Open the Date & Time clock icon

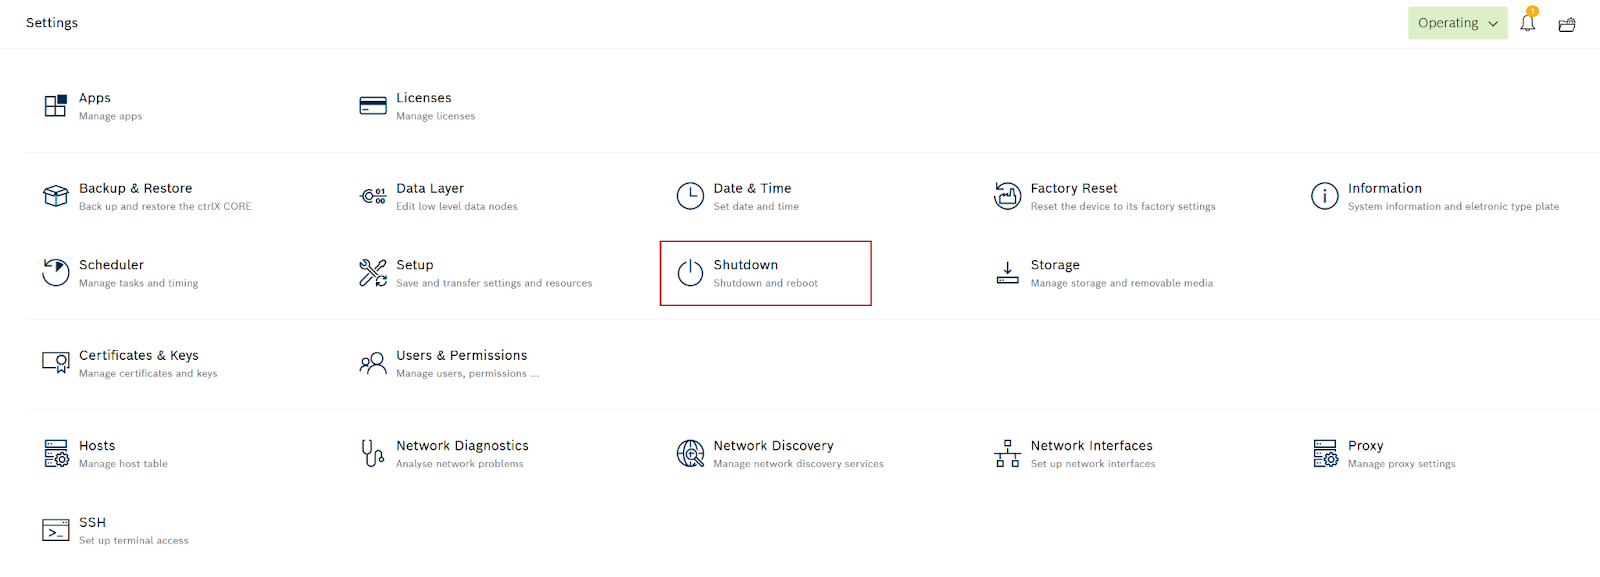[x=690, y=196]
